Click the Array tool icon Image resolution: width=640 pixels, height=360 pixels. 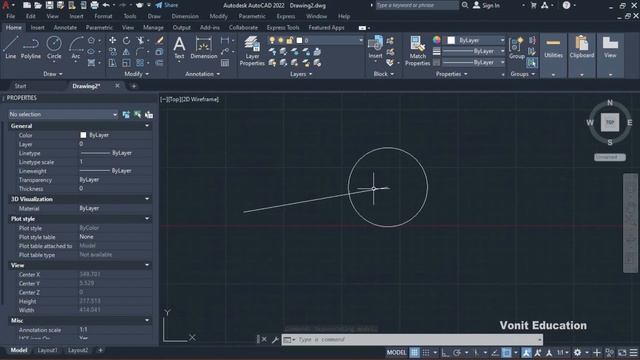(140, 63)
